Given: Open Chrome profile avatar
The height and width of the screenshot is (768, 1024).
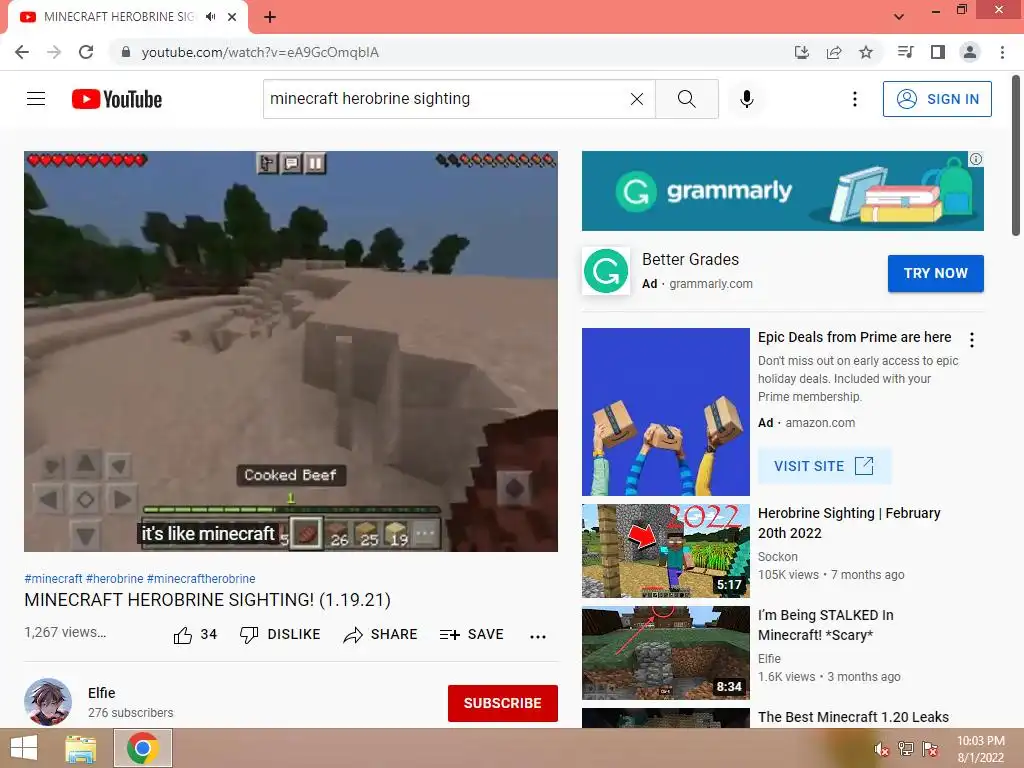Looking at the screenshot, I should 970,52.
